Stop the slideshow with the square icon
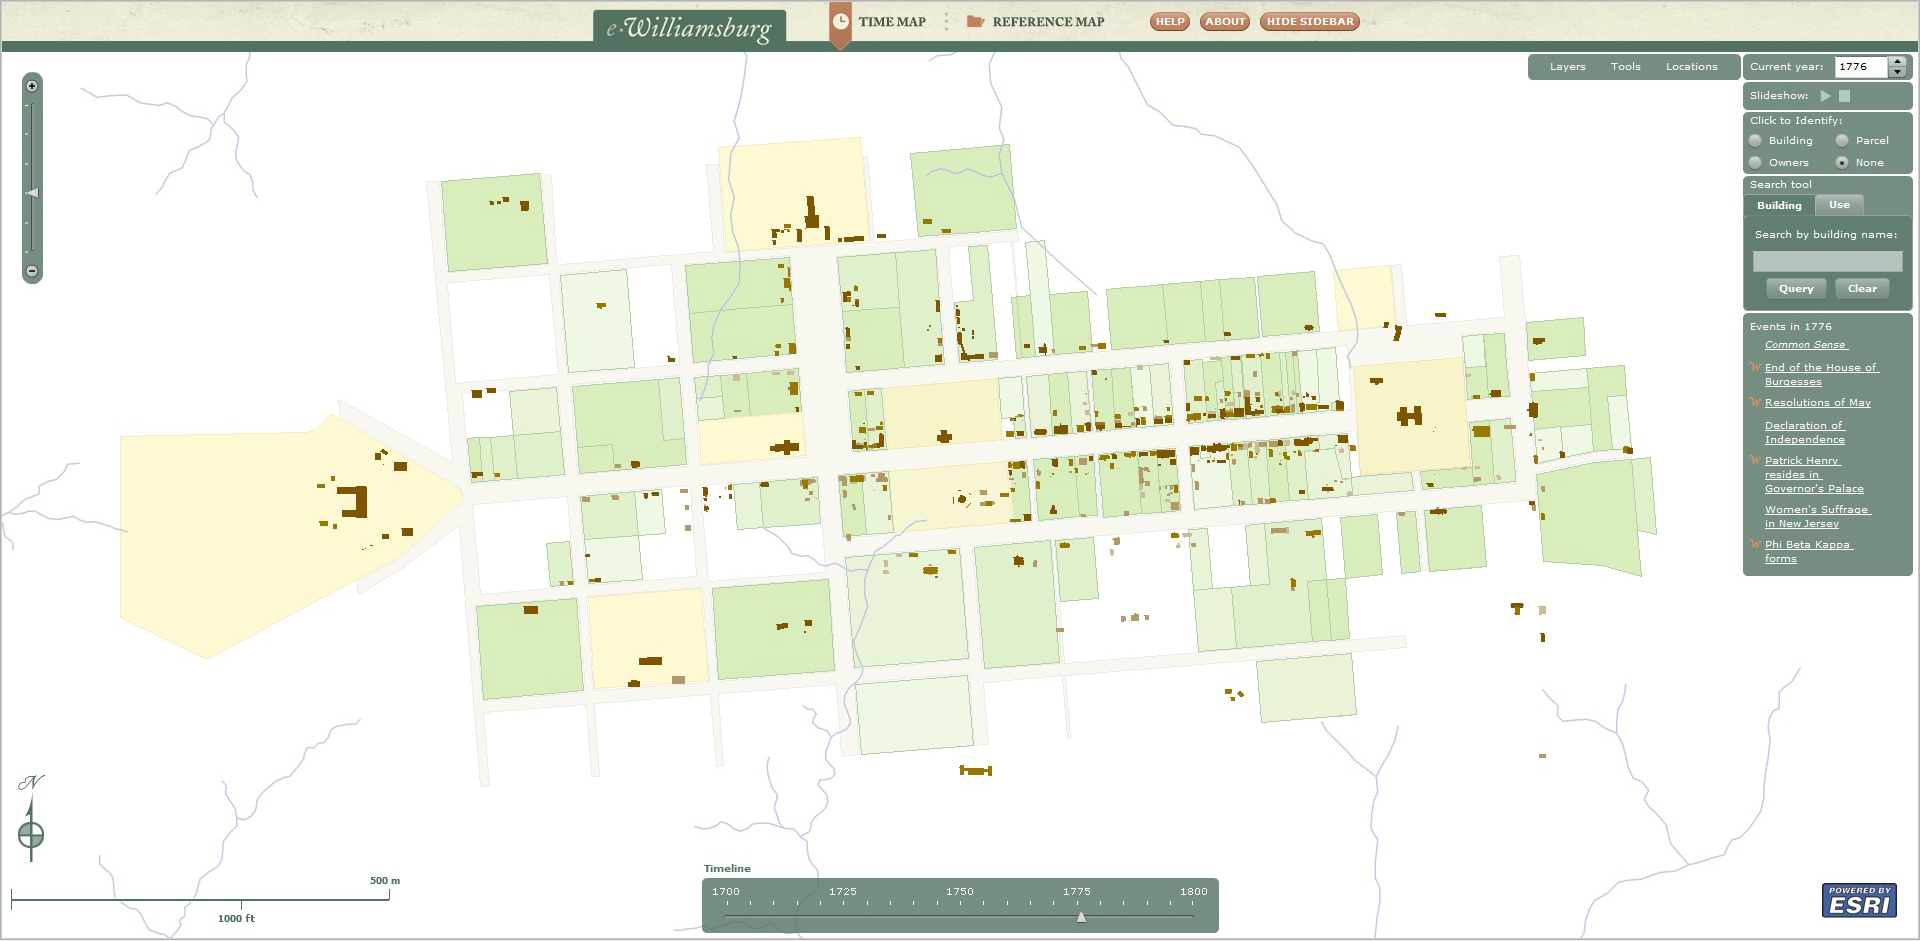The height and width of the screenshot is (941, 1920). pyautogui.click(x=1845, y=96)
